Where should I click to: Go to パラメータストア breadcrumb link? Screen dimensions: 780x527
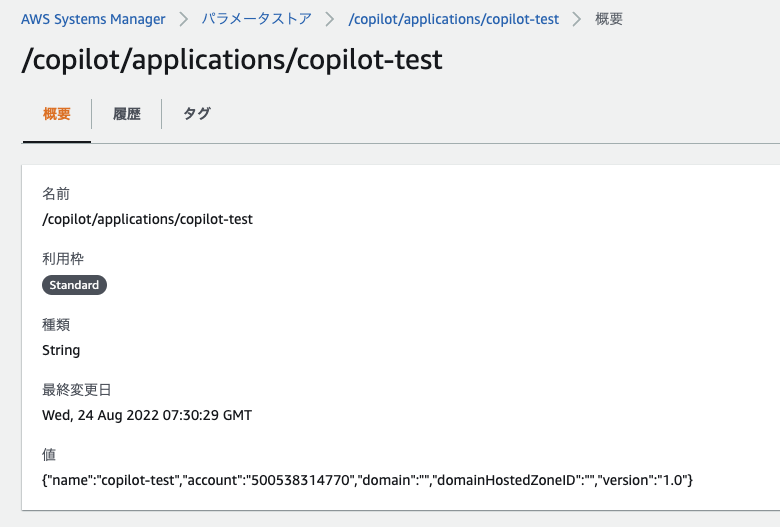tap(257, 19)
